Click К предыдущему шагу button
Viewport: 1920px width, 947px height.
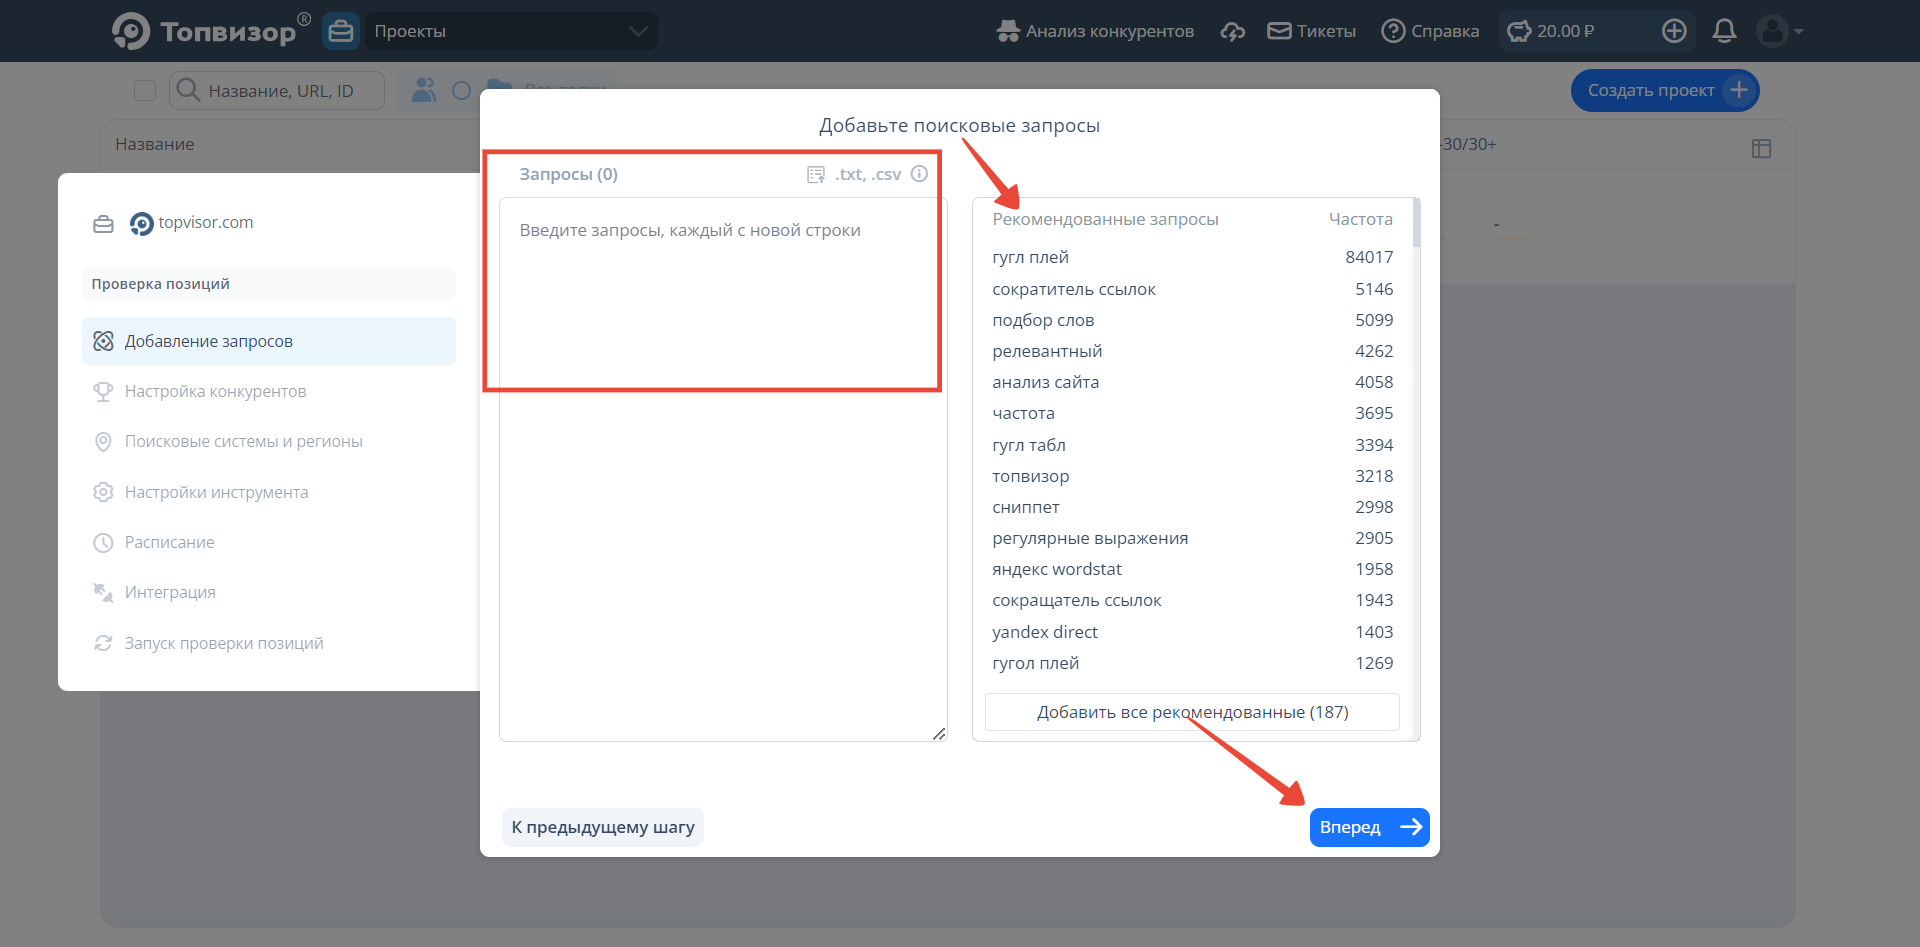click(603, 827)
